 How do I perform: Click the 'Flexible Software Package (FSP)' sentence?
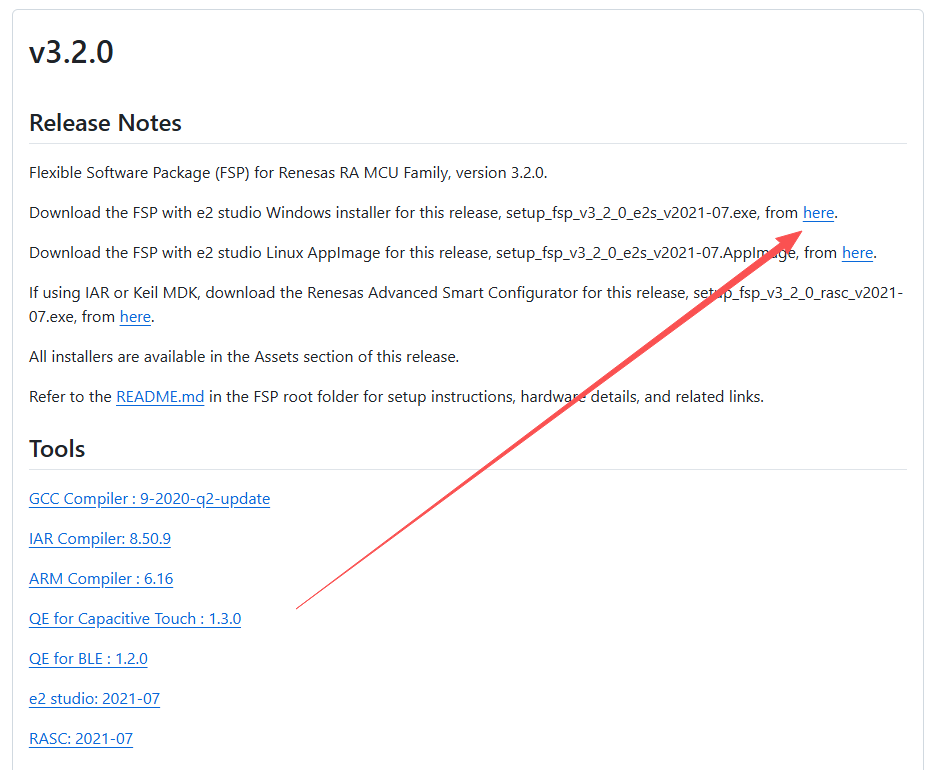point(288,173)
